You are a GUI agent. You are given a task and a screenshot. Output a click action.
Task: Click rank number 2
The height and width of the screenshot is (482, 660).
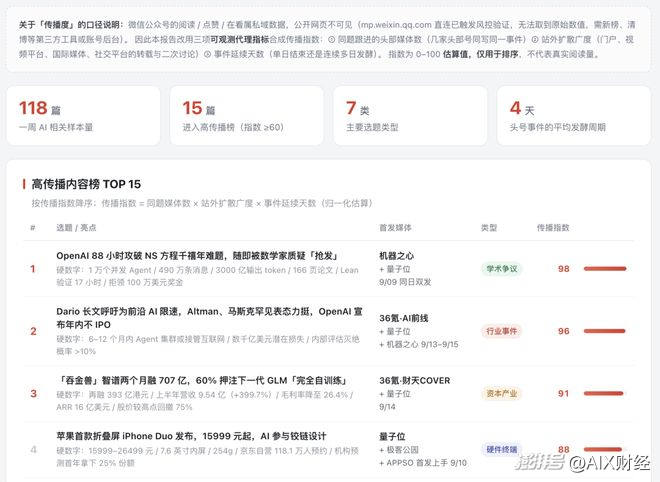pyautogui.click(x=33, y=331)
